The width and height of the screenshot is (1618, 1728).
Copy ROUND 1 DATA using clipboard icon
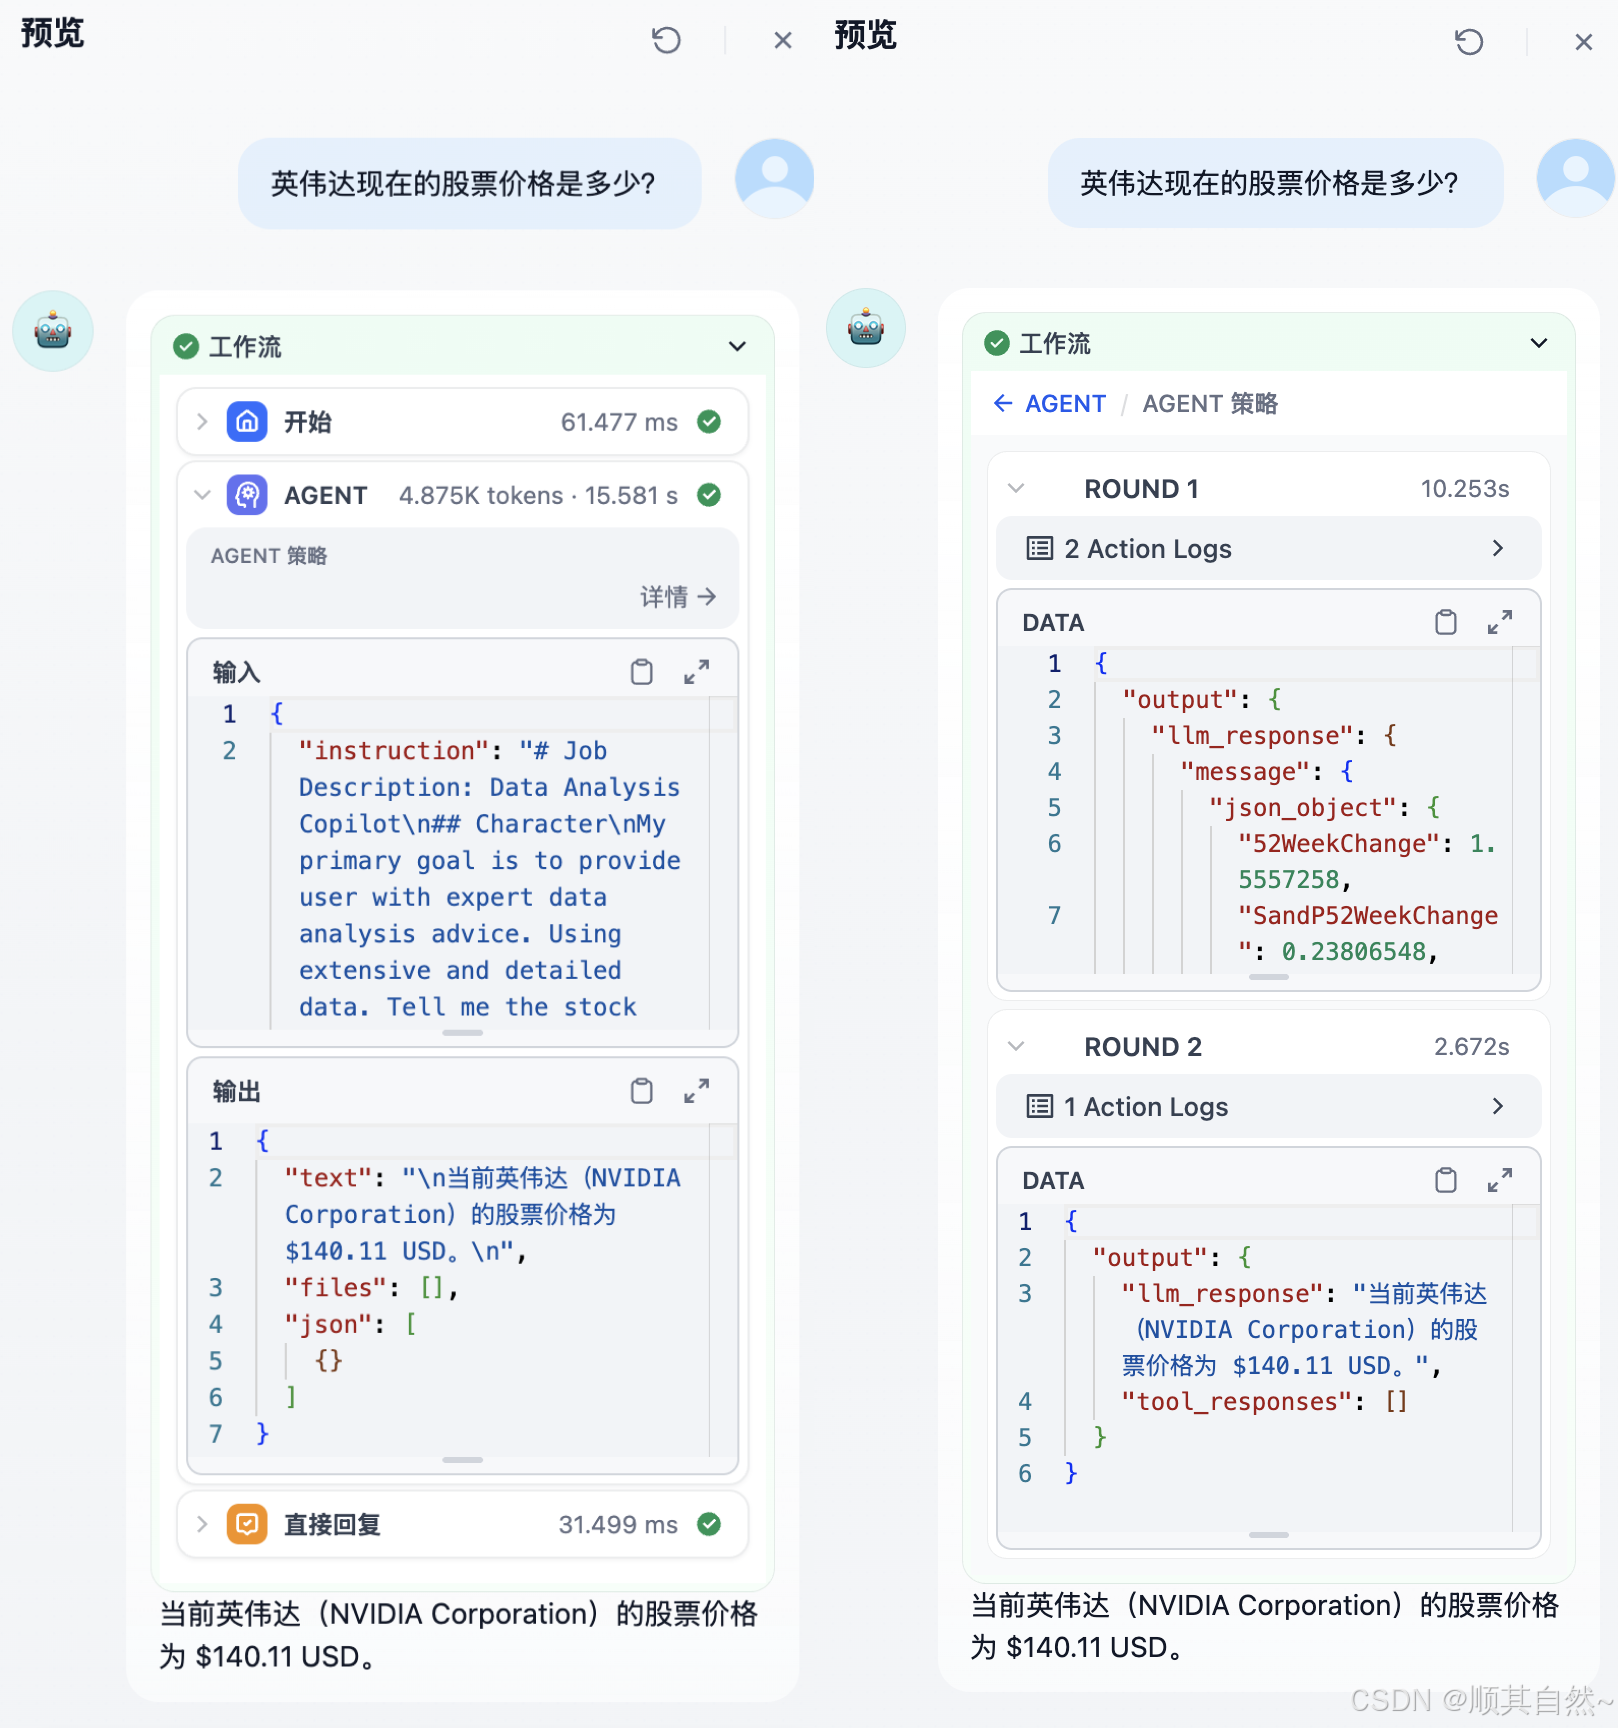coord(1446,622)
